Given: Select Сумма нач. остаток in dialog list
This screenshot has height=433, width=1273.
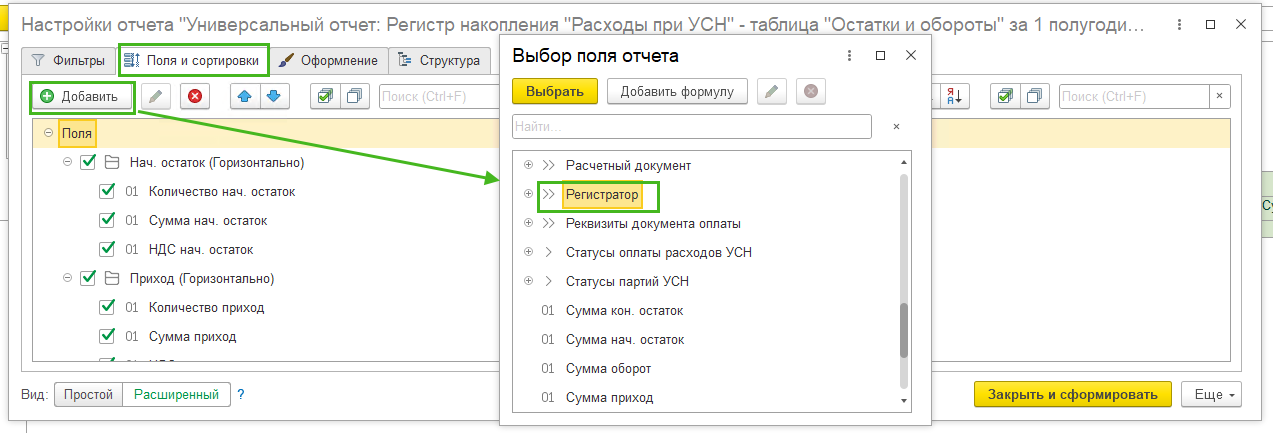Looking at the screenshot, I should click(x=625, y=339).
